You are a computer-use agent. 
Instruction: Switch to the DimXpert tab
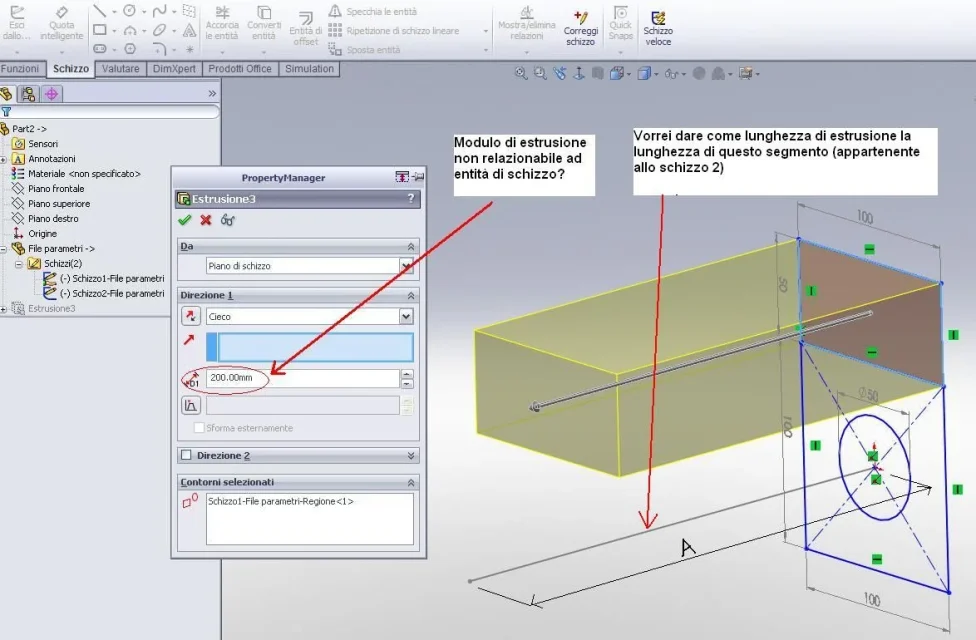[x=174, y=68]
